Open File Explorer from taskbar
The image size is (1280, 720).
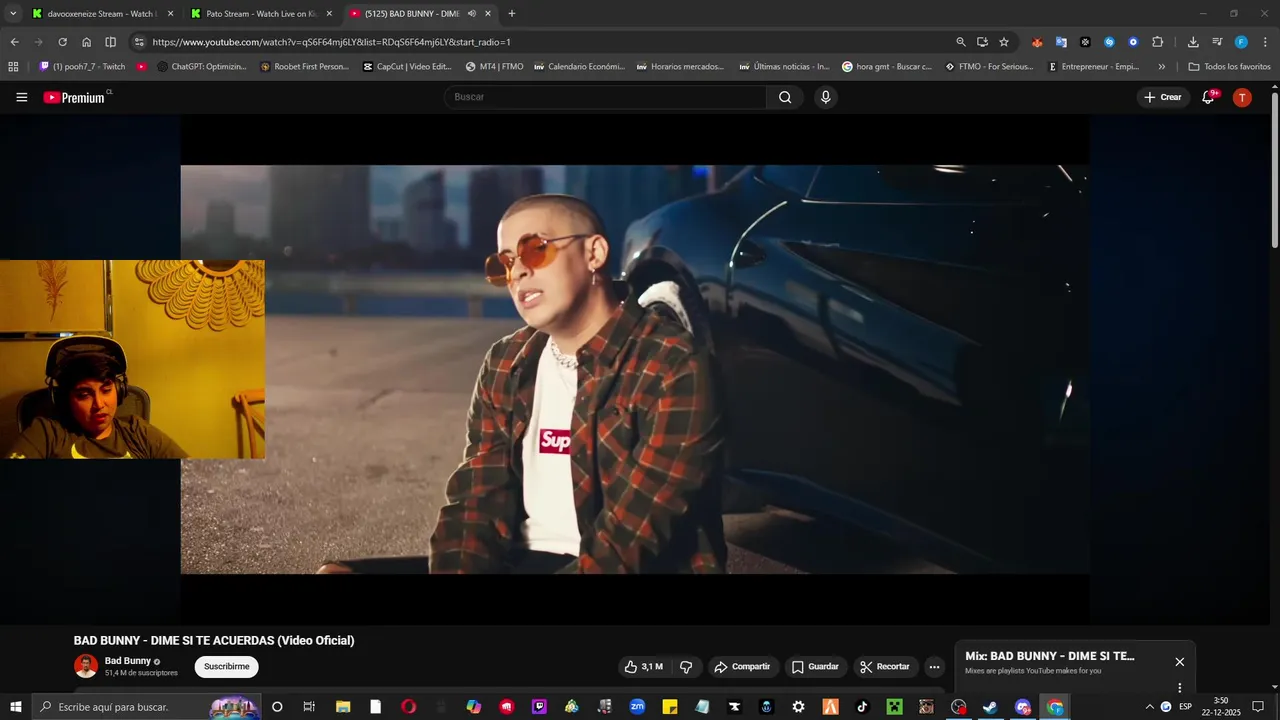pos(342,707)
